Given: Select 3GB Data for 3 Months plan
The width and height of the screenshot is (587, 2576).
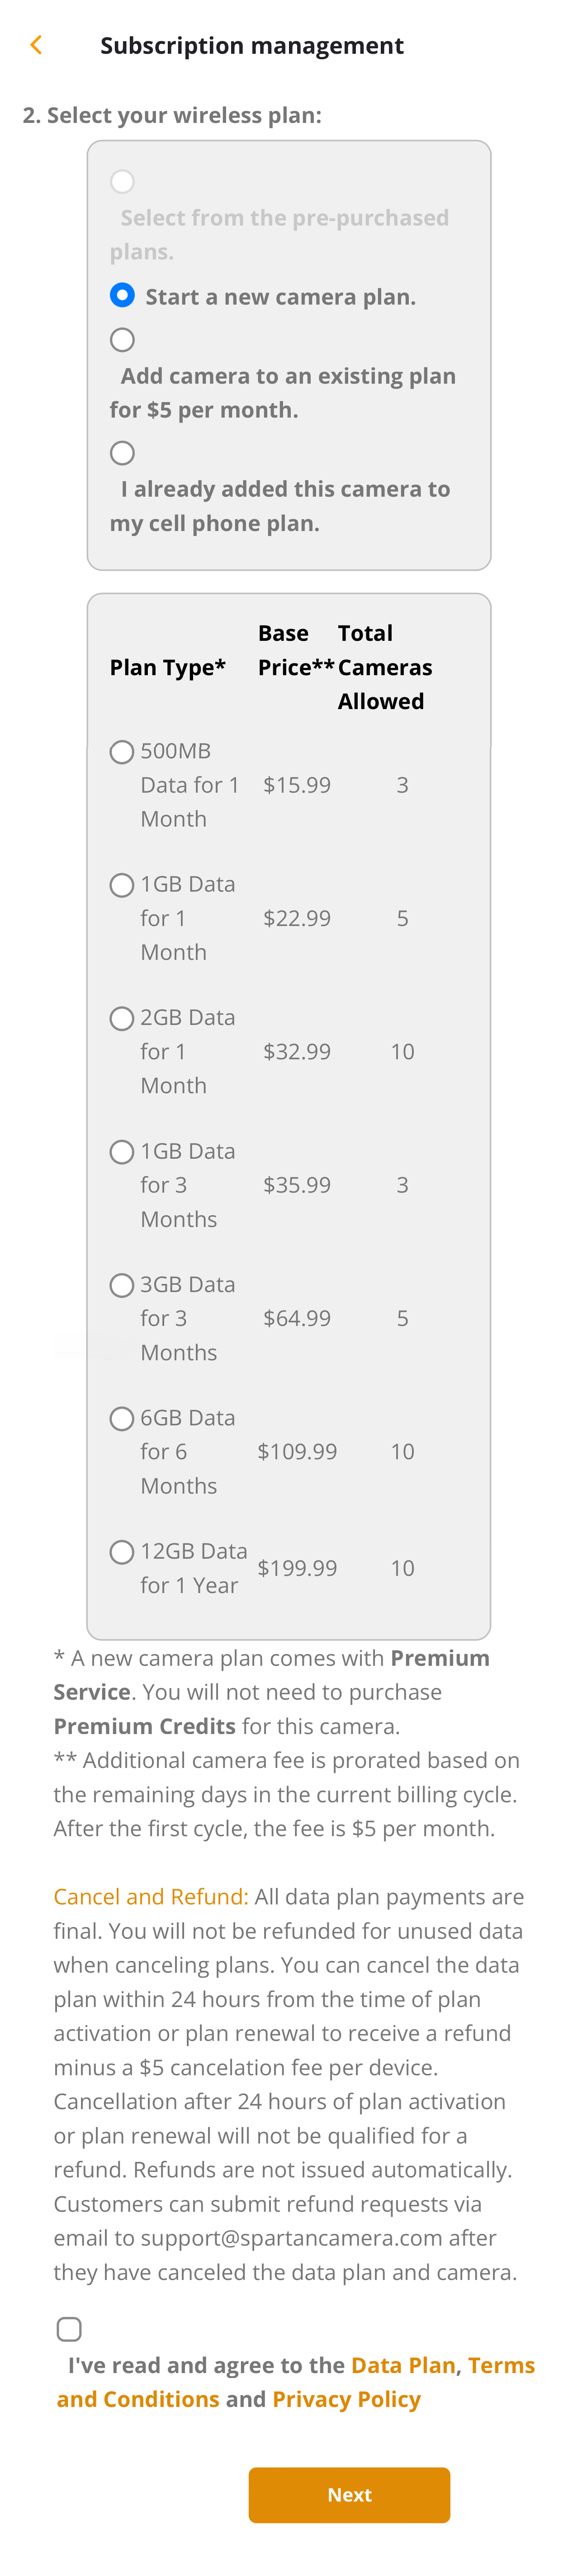Looking at the screenshot, I should coord(122,1285).
